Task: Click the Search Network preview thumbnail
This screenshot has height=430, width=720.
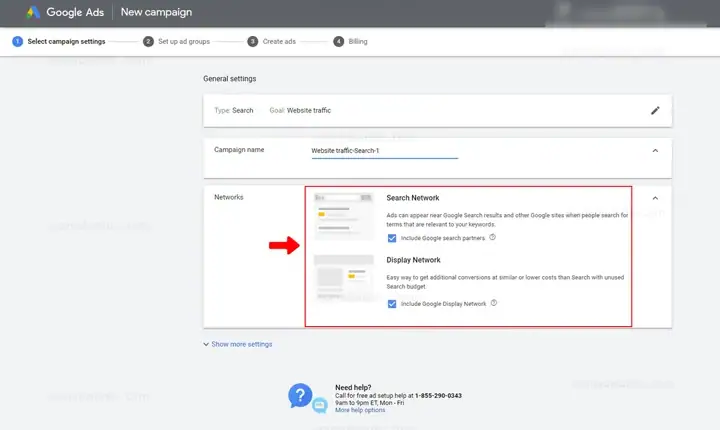Action: coord(343,216)
